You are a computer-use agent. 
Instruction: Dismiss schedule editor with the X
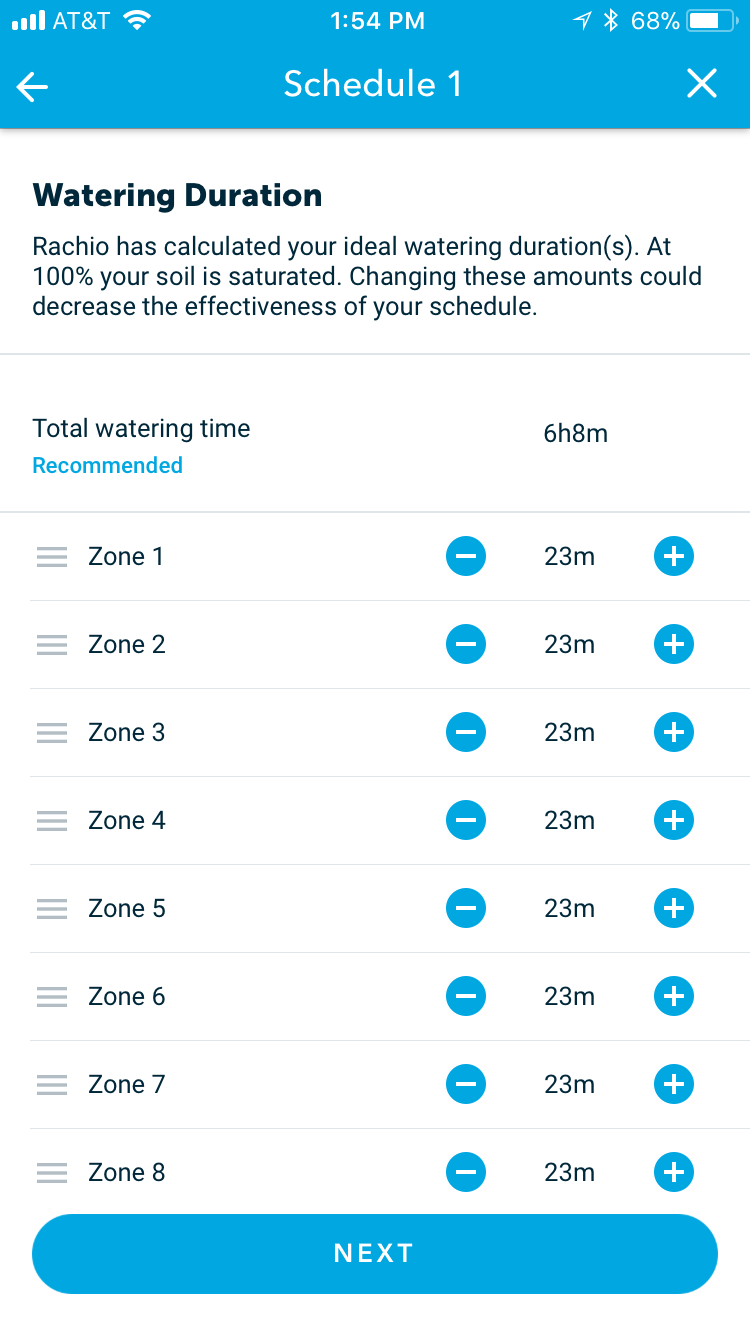point(702,84)
